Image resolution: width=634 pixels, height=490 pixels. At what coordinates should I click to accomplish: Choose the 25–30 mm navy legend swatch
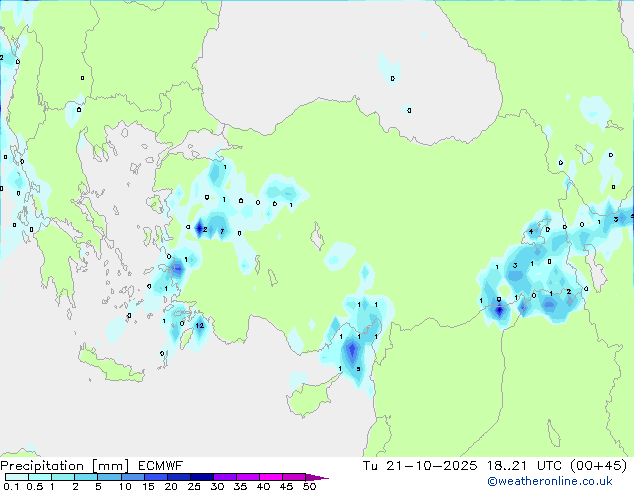point(201,477)
